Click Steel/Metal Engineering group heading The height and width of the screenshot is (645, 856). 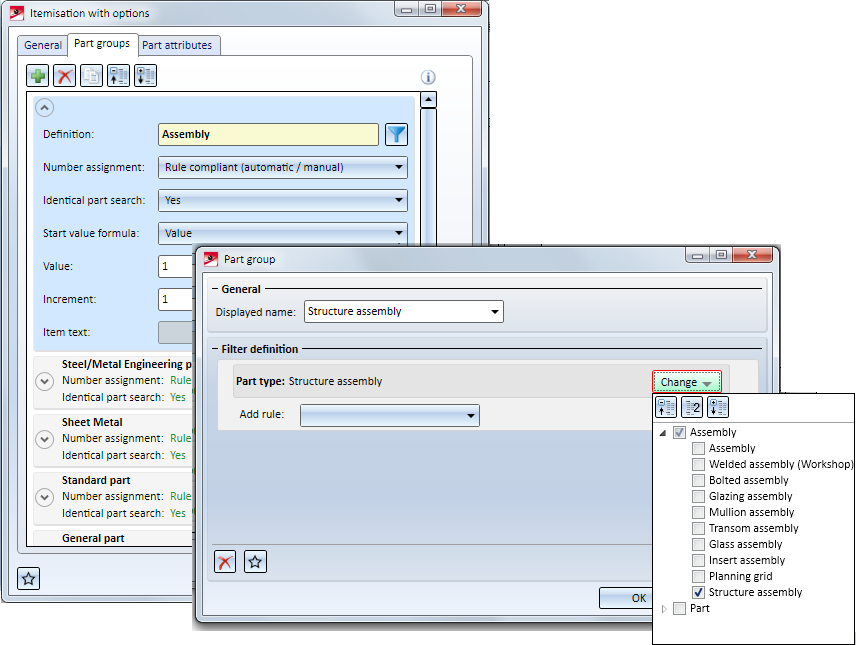[x=127, y=364]
